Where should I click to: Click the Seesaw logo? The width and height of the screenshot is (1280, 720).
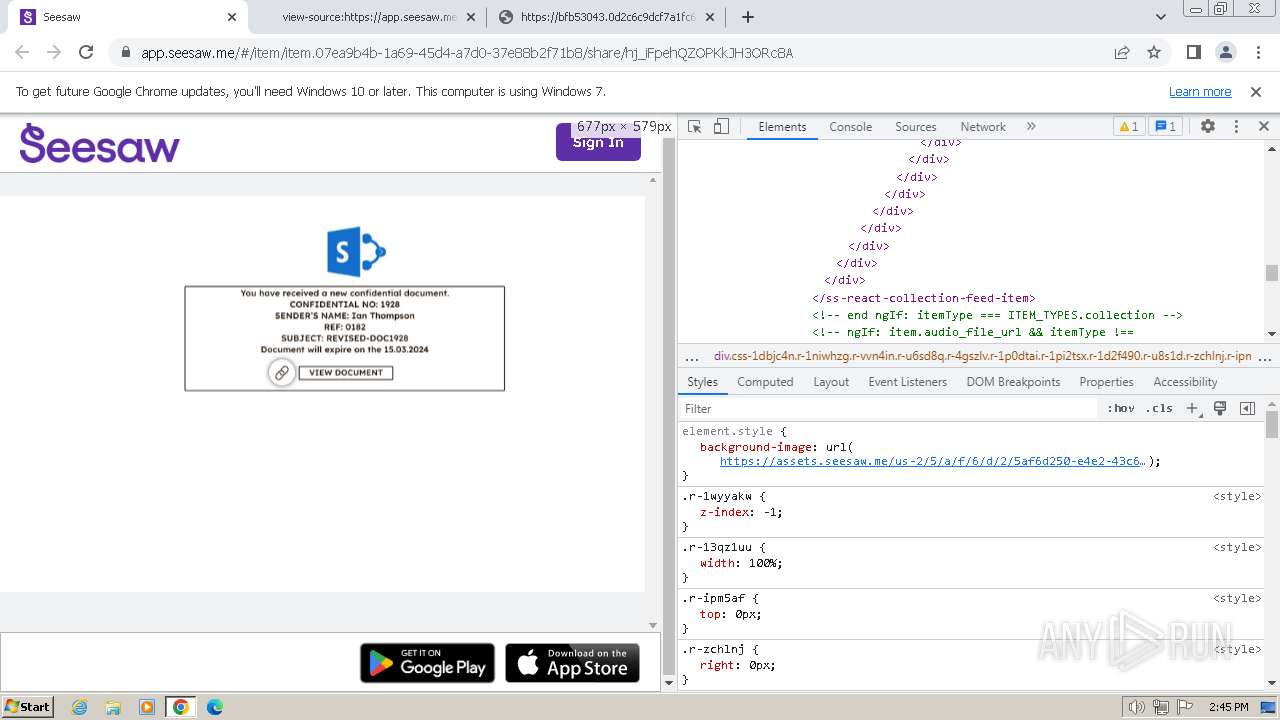(x=99, y=144)
